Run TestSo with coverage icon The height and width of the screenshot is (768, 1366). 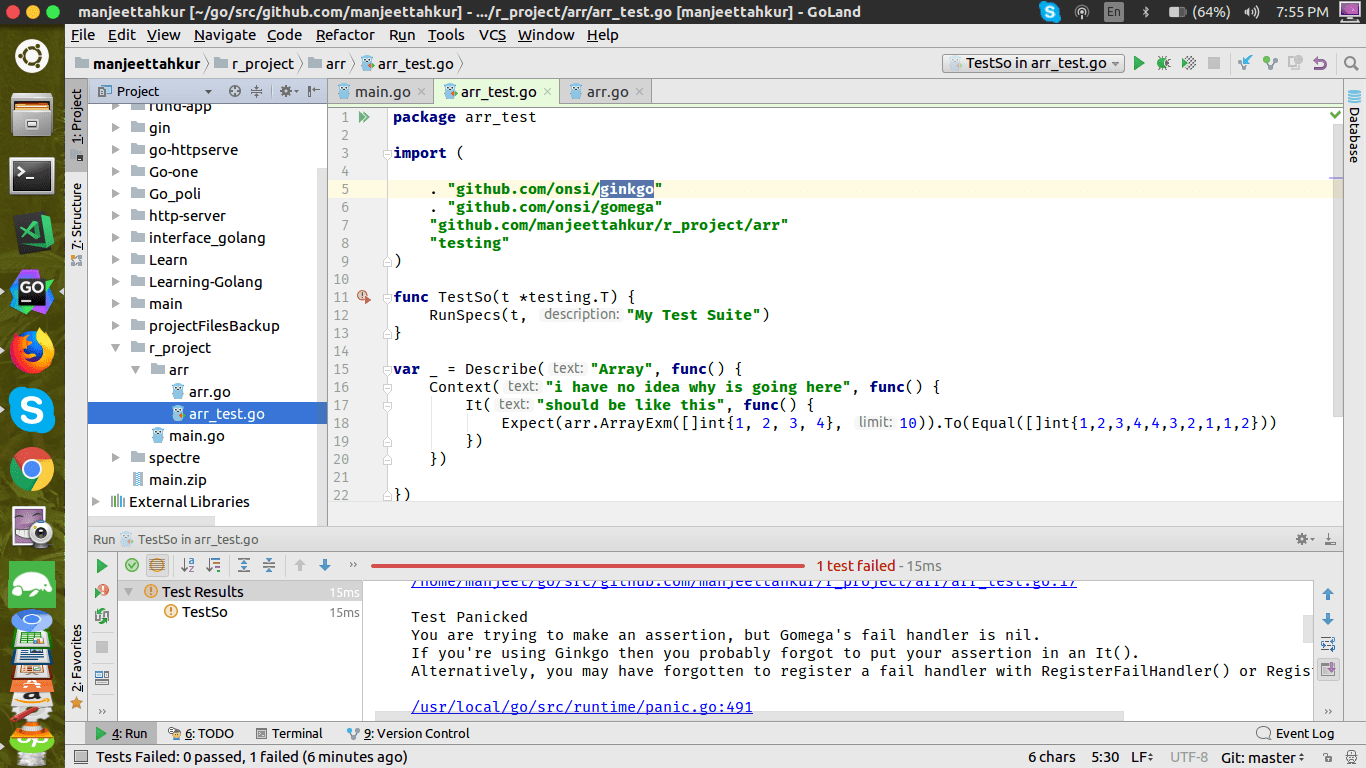1188,62
